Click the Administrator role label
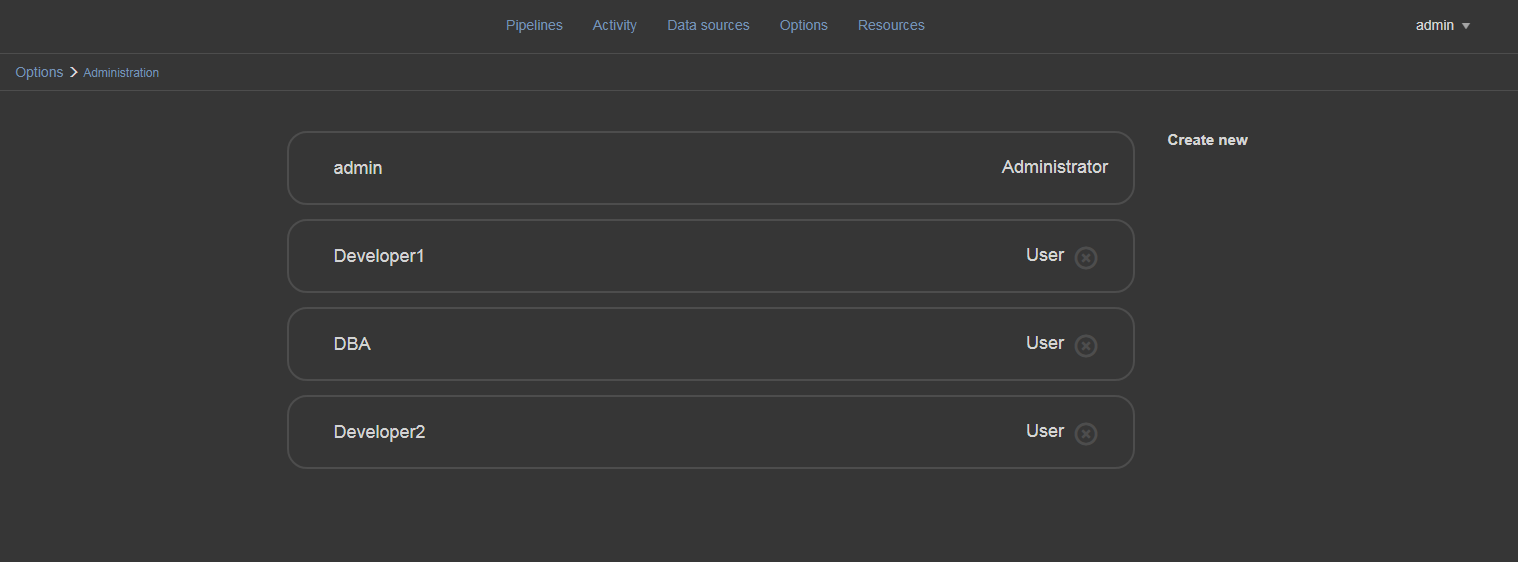 (1054, 167)
